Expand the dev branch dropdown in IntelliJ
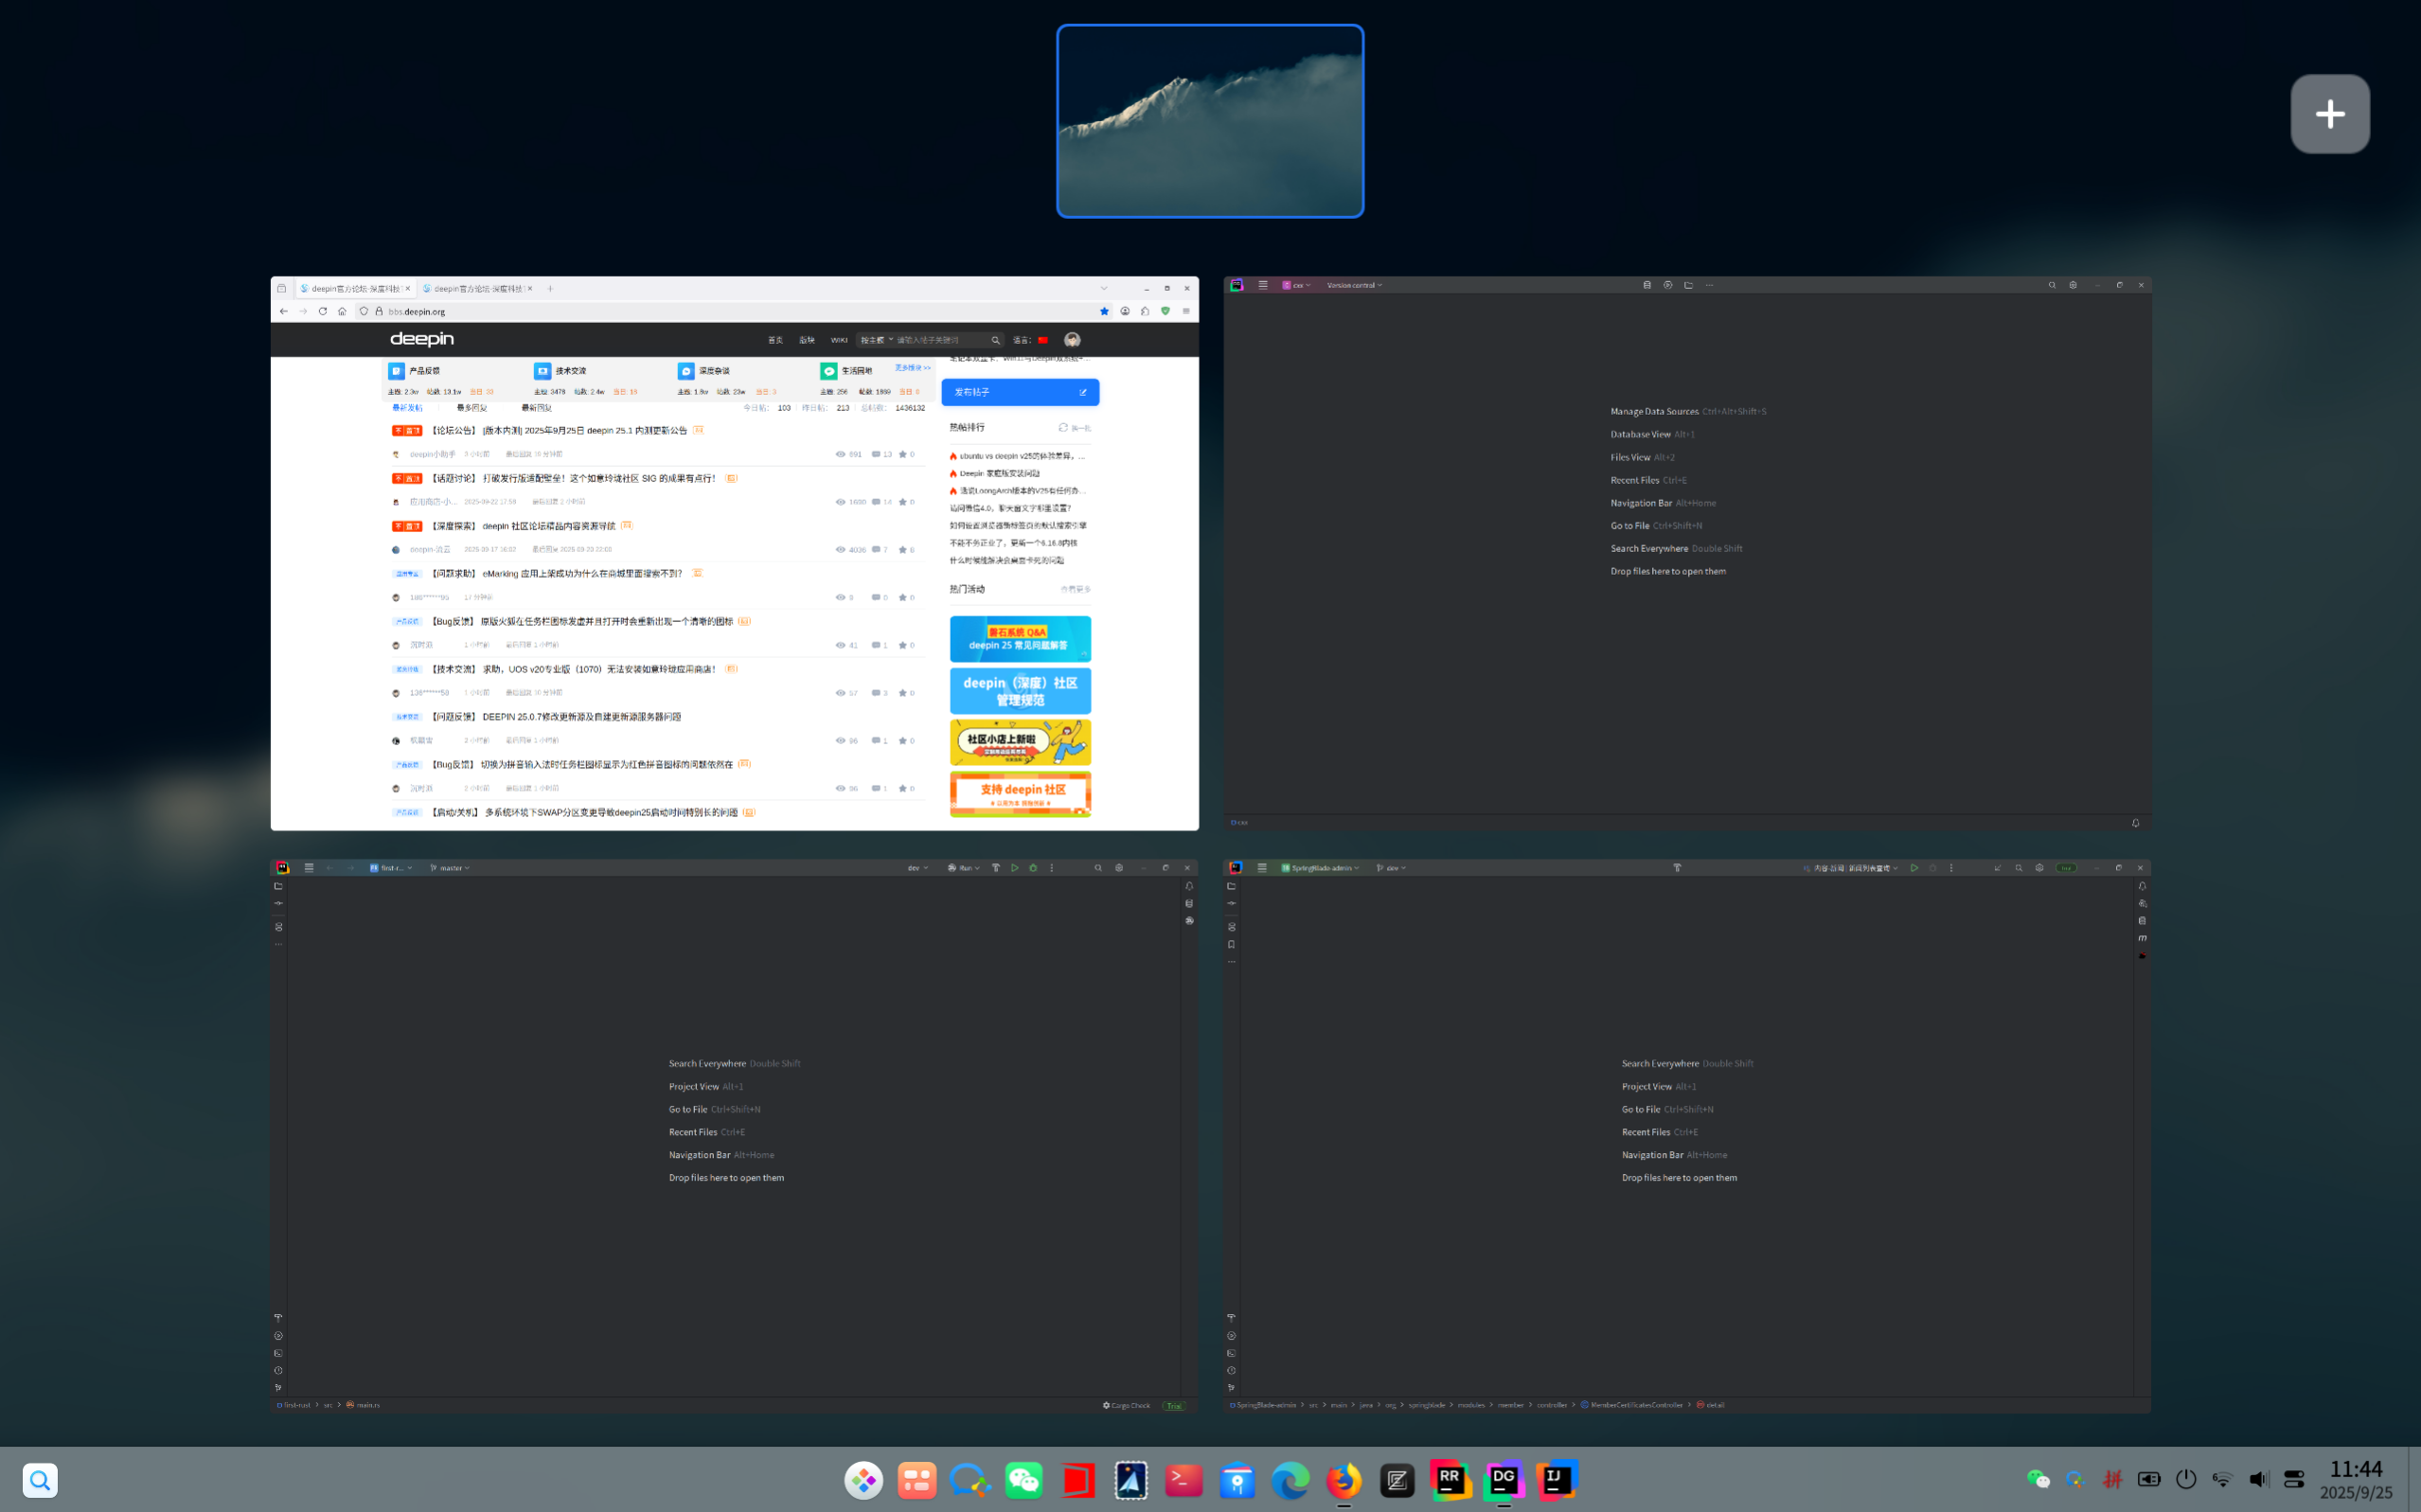The height and width of the screenshot is (1512, 2421). [1391, 868]
